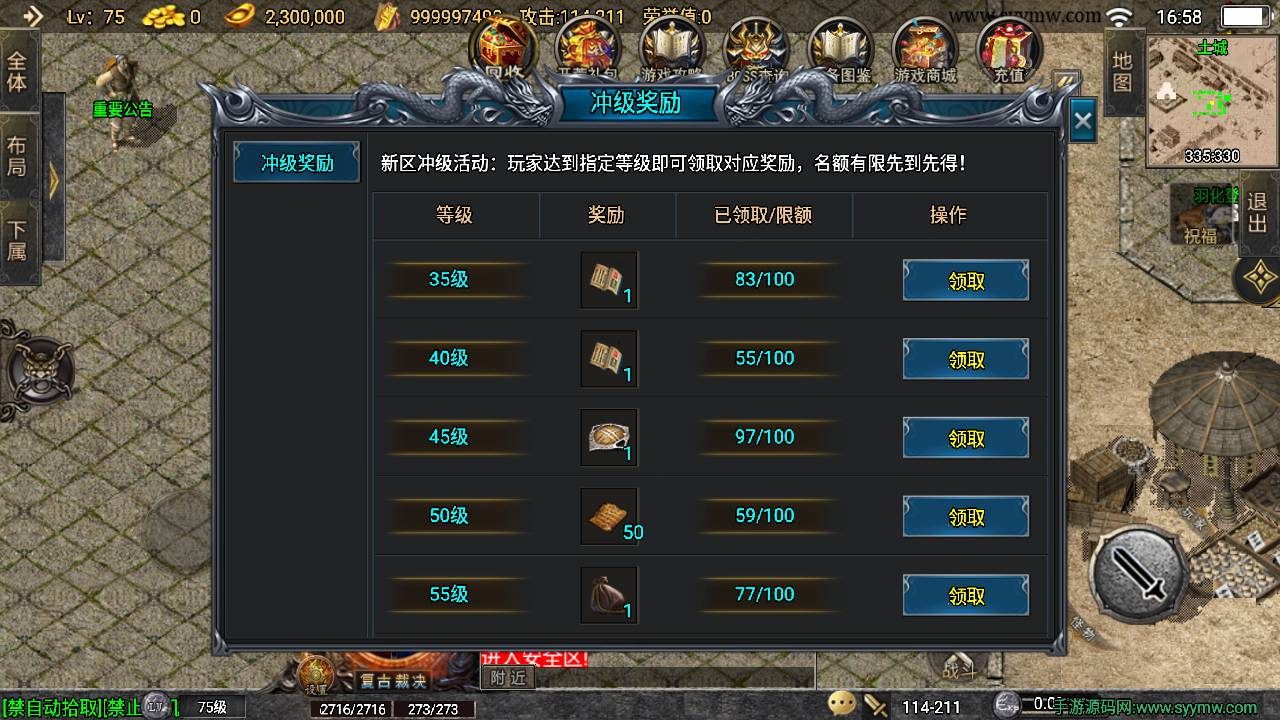Expand the top-left arrow menu

point(32,16)
